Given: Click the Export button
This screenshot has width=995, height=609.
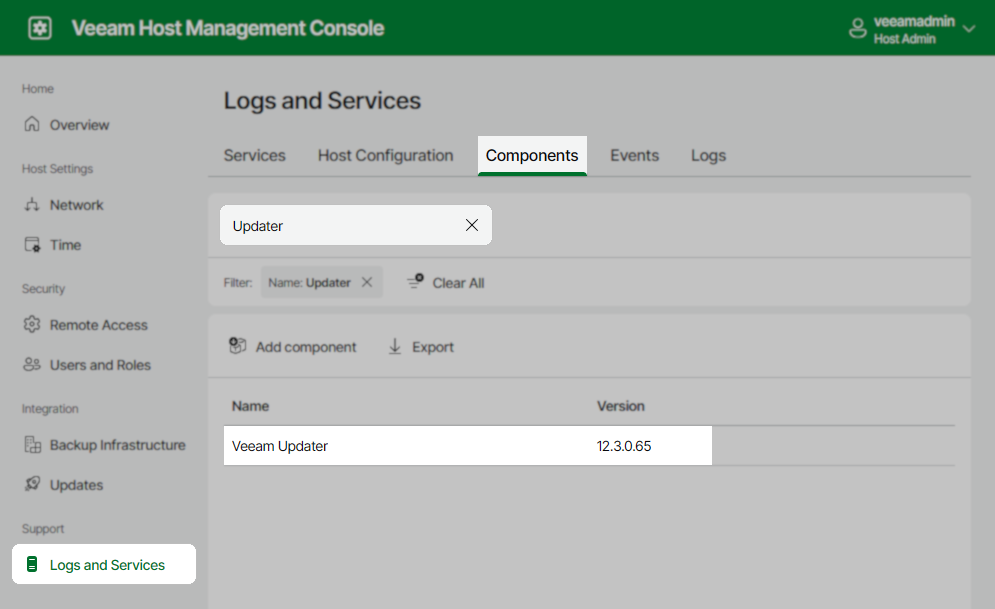Looking at the screenshot, I should (x=421, y=346).
